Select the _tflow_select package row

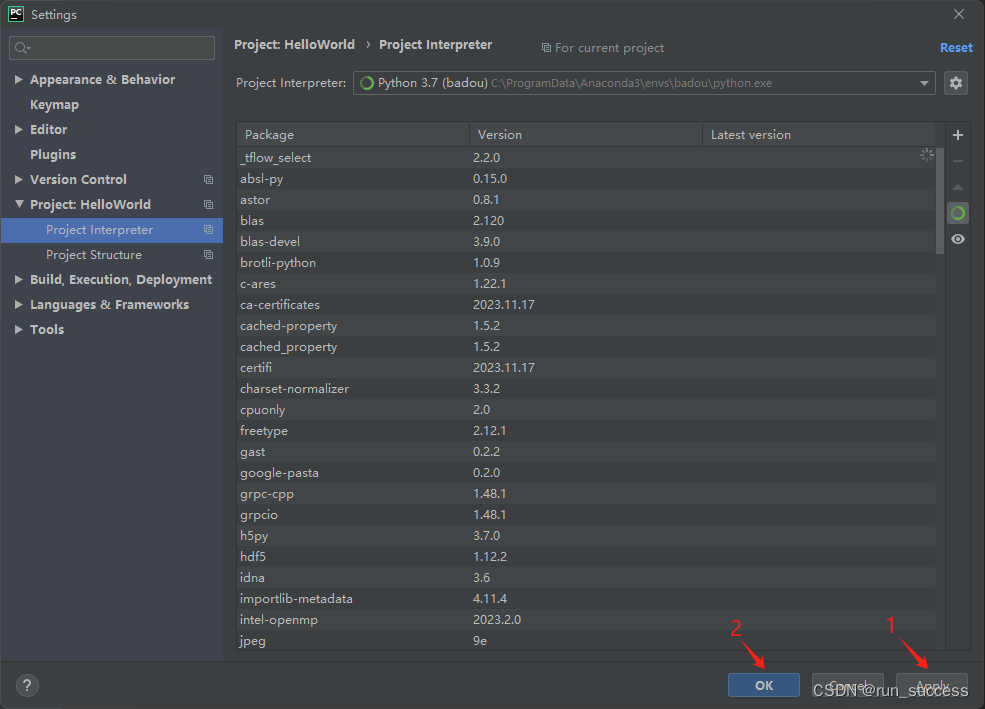pyautogui.click(x=585, y=158)
